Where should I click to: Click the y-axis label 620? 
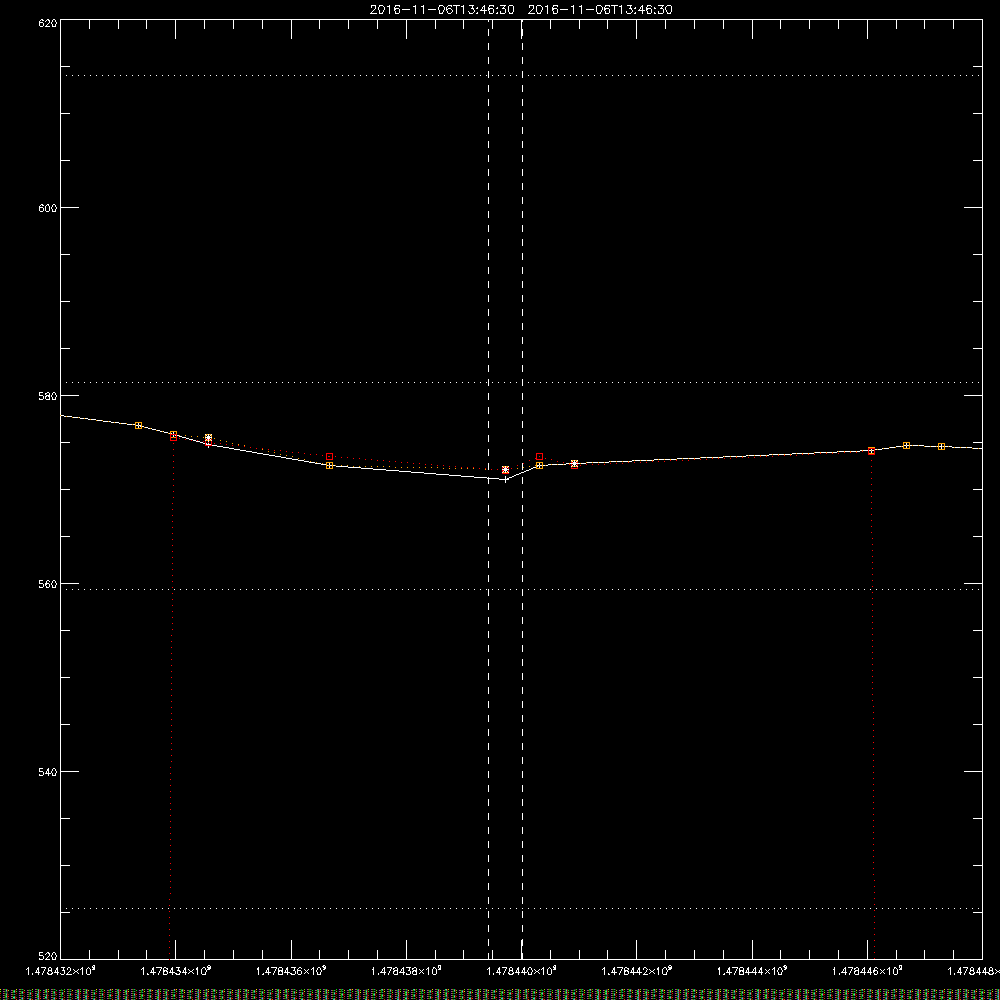(48, 24)
